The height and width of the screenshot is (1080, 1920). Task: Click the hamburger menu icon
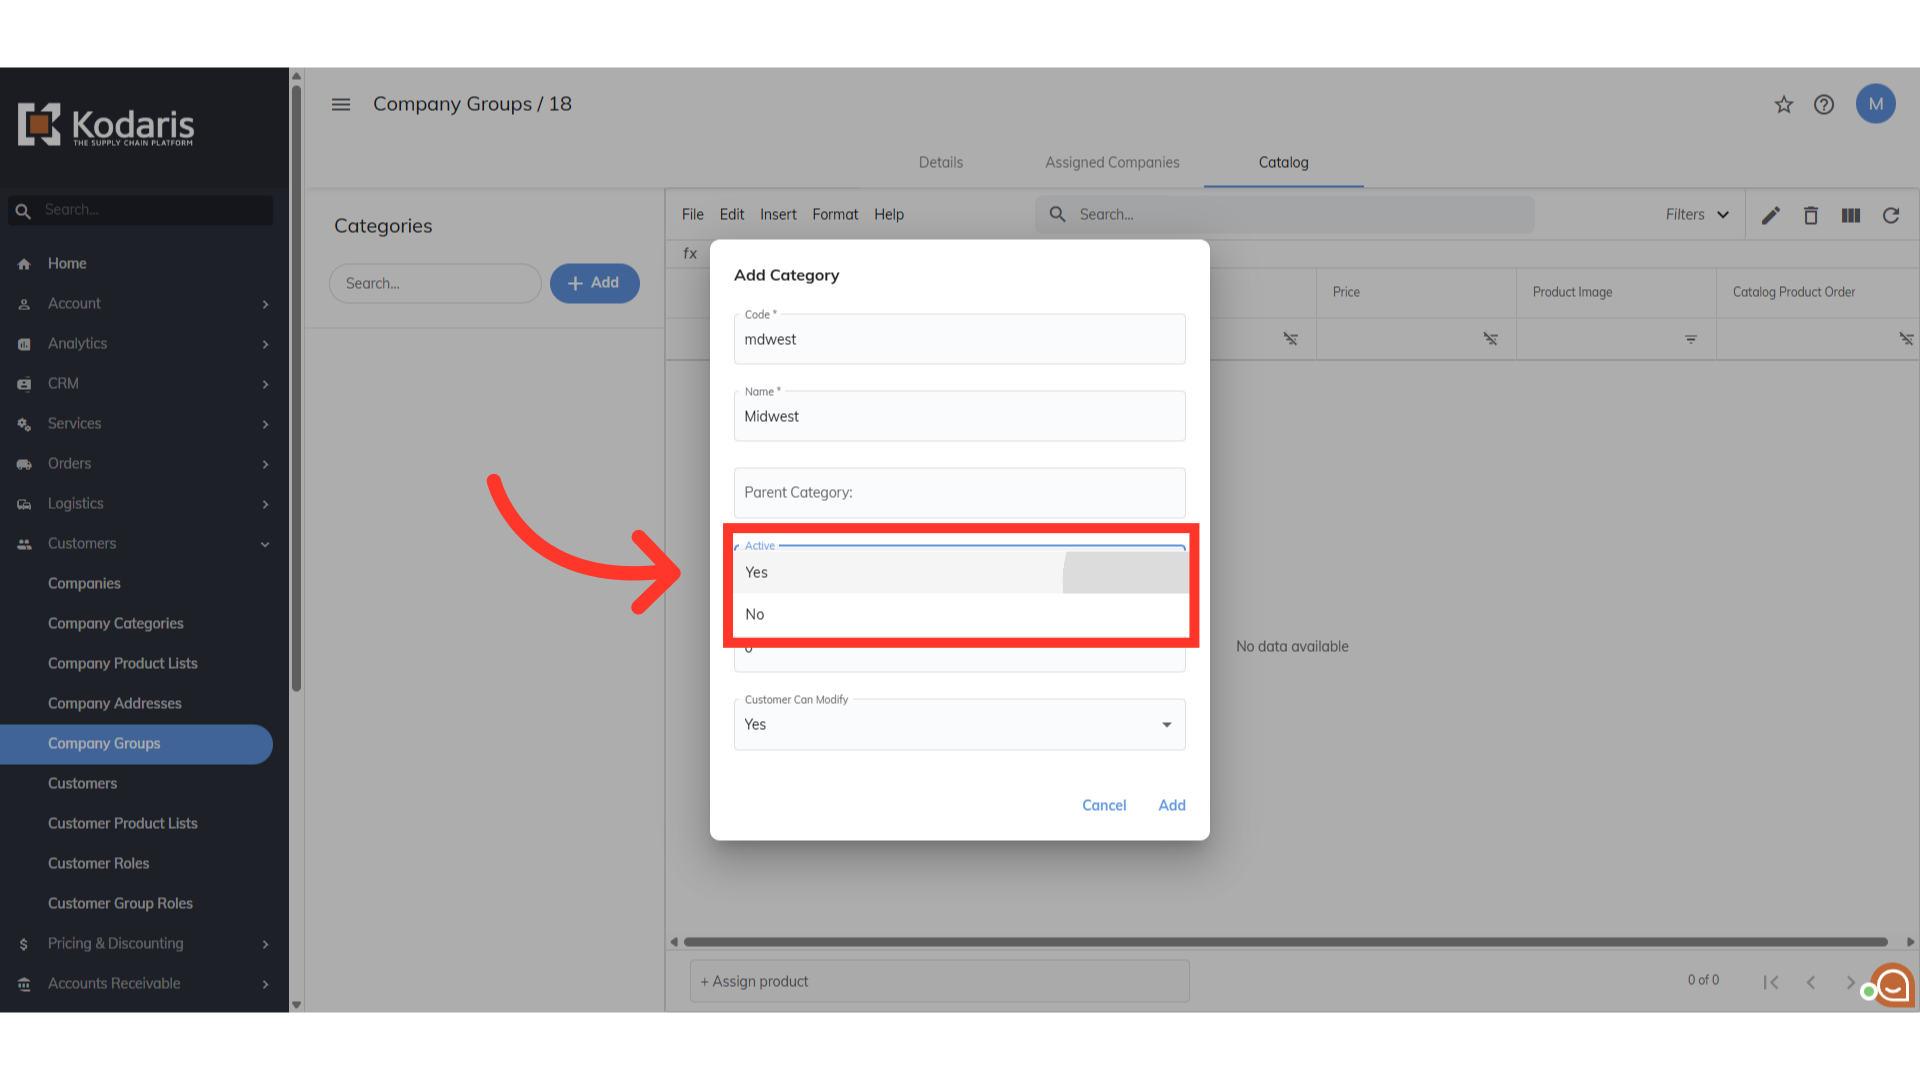tap(341, 104)
